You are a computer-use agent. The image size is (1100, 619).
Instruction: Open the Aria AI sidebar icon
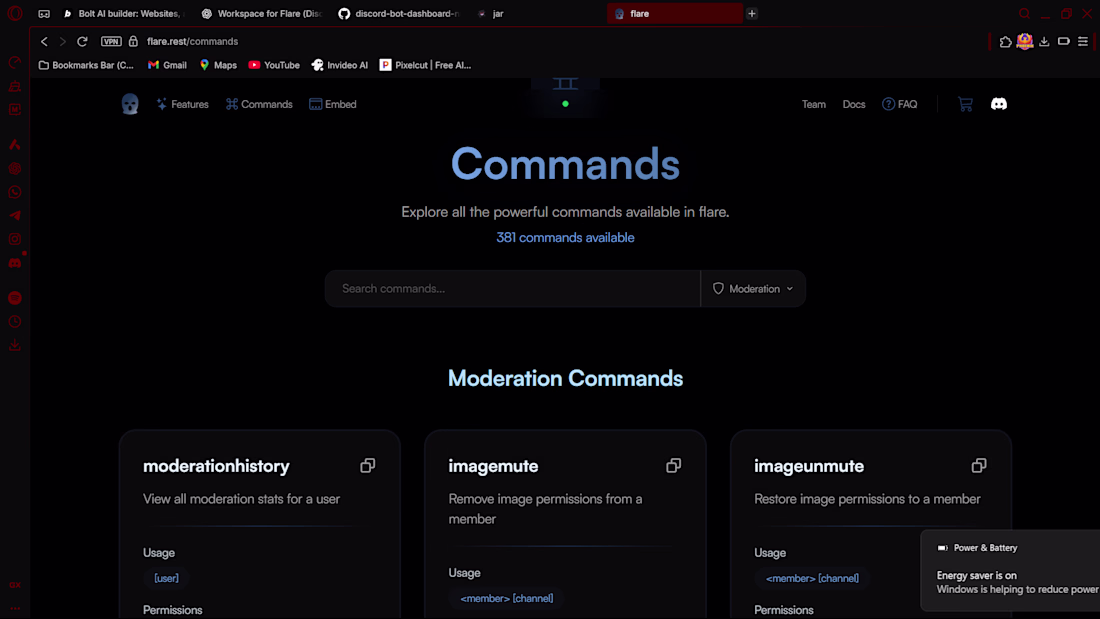click(x=15, y=145)
